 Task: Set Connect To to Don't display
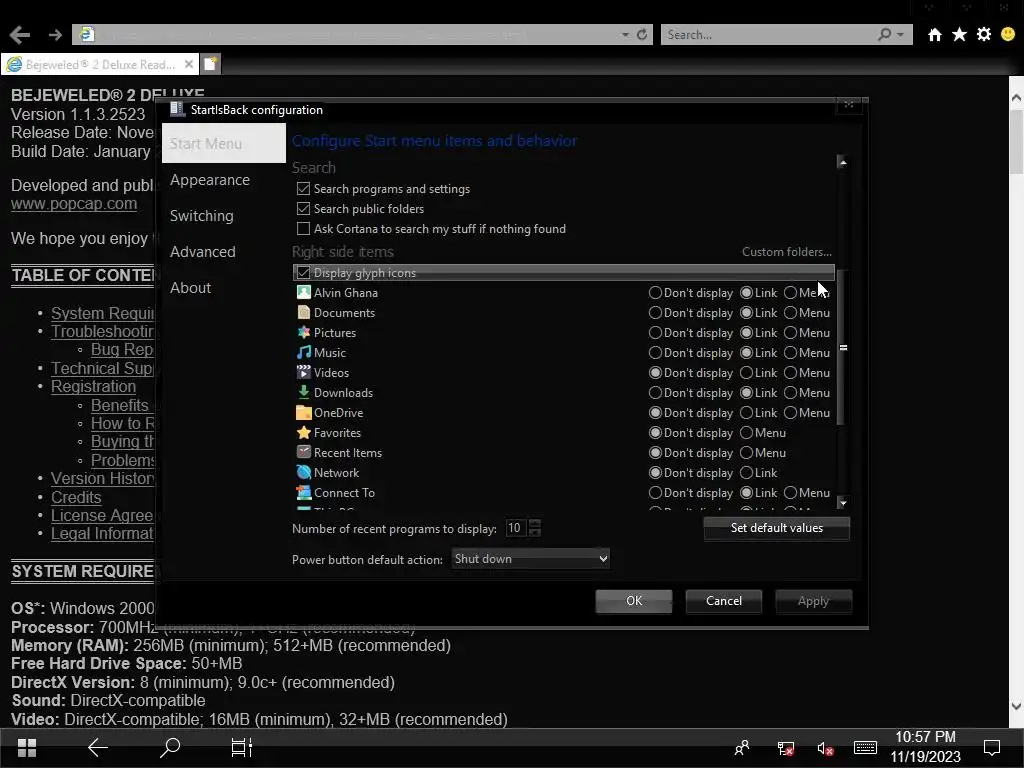point(655,493)
